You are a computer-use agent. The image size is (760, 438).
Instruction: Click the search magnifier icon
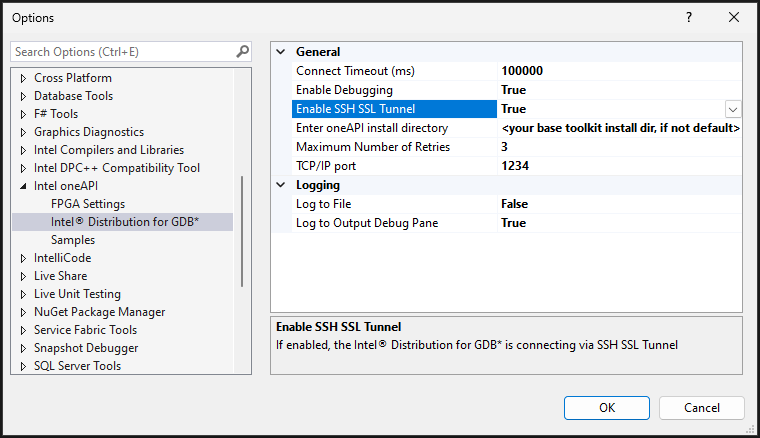coord(242,51)
